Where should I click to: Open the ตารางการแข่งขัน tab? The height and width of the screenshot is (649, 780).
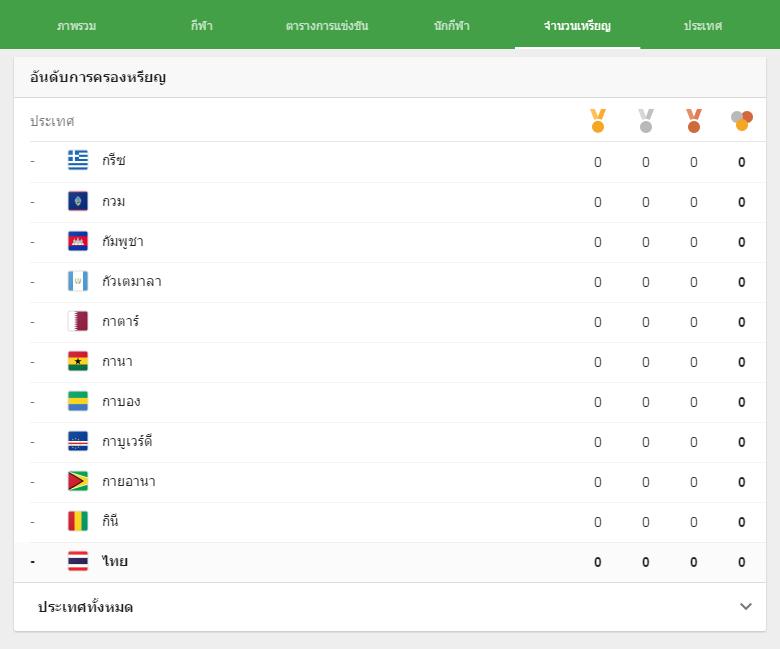click(327, 25)
